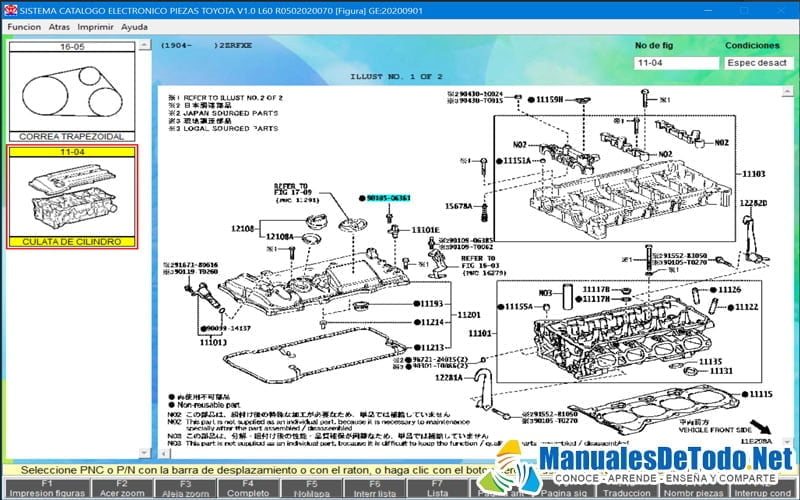This screenshot has height=500, width=800.
Task: Select PNC 11155A in the diagram
Action: tap(519, 307)
